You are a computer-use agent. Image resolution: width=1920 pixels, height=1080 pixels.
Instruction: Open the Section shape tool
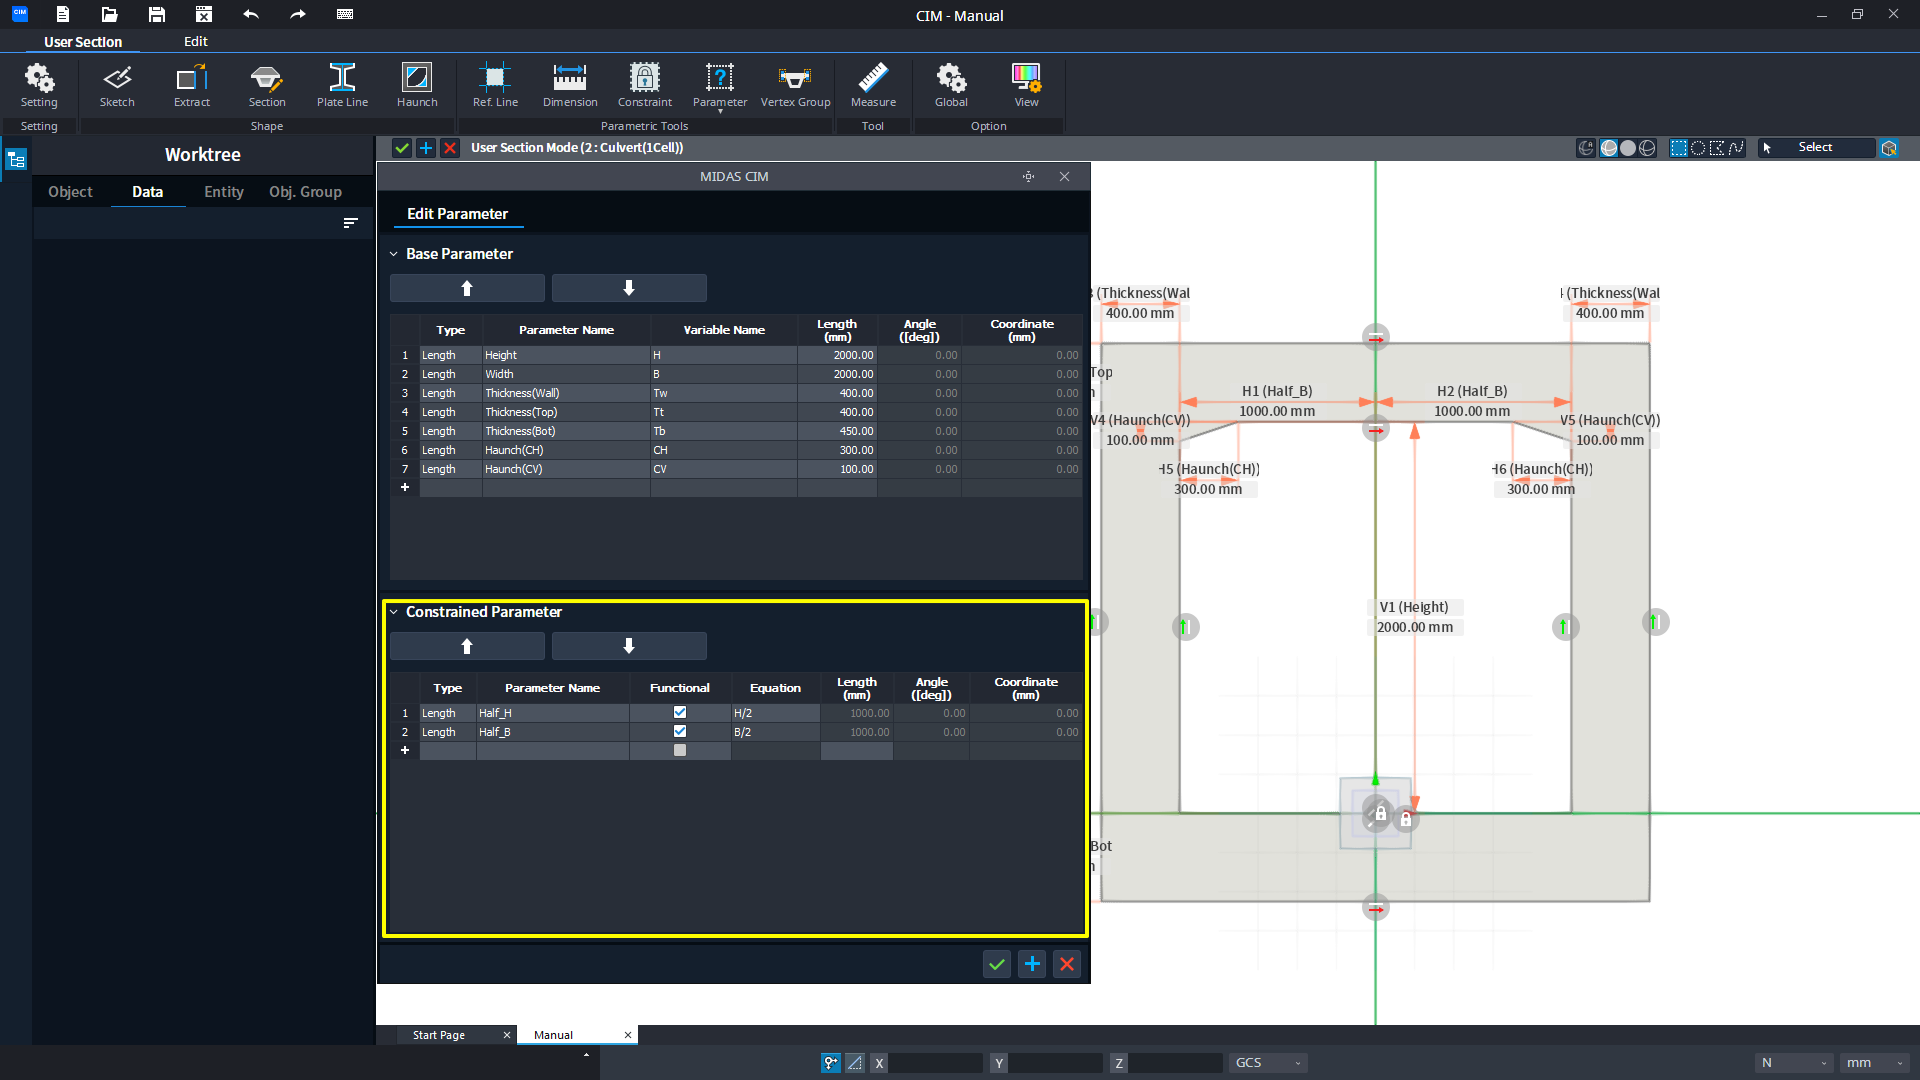[267, 86]
